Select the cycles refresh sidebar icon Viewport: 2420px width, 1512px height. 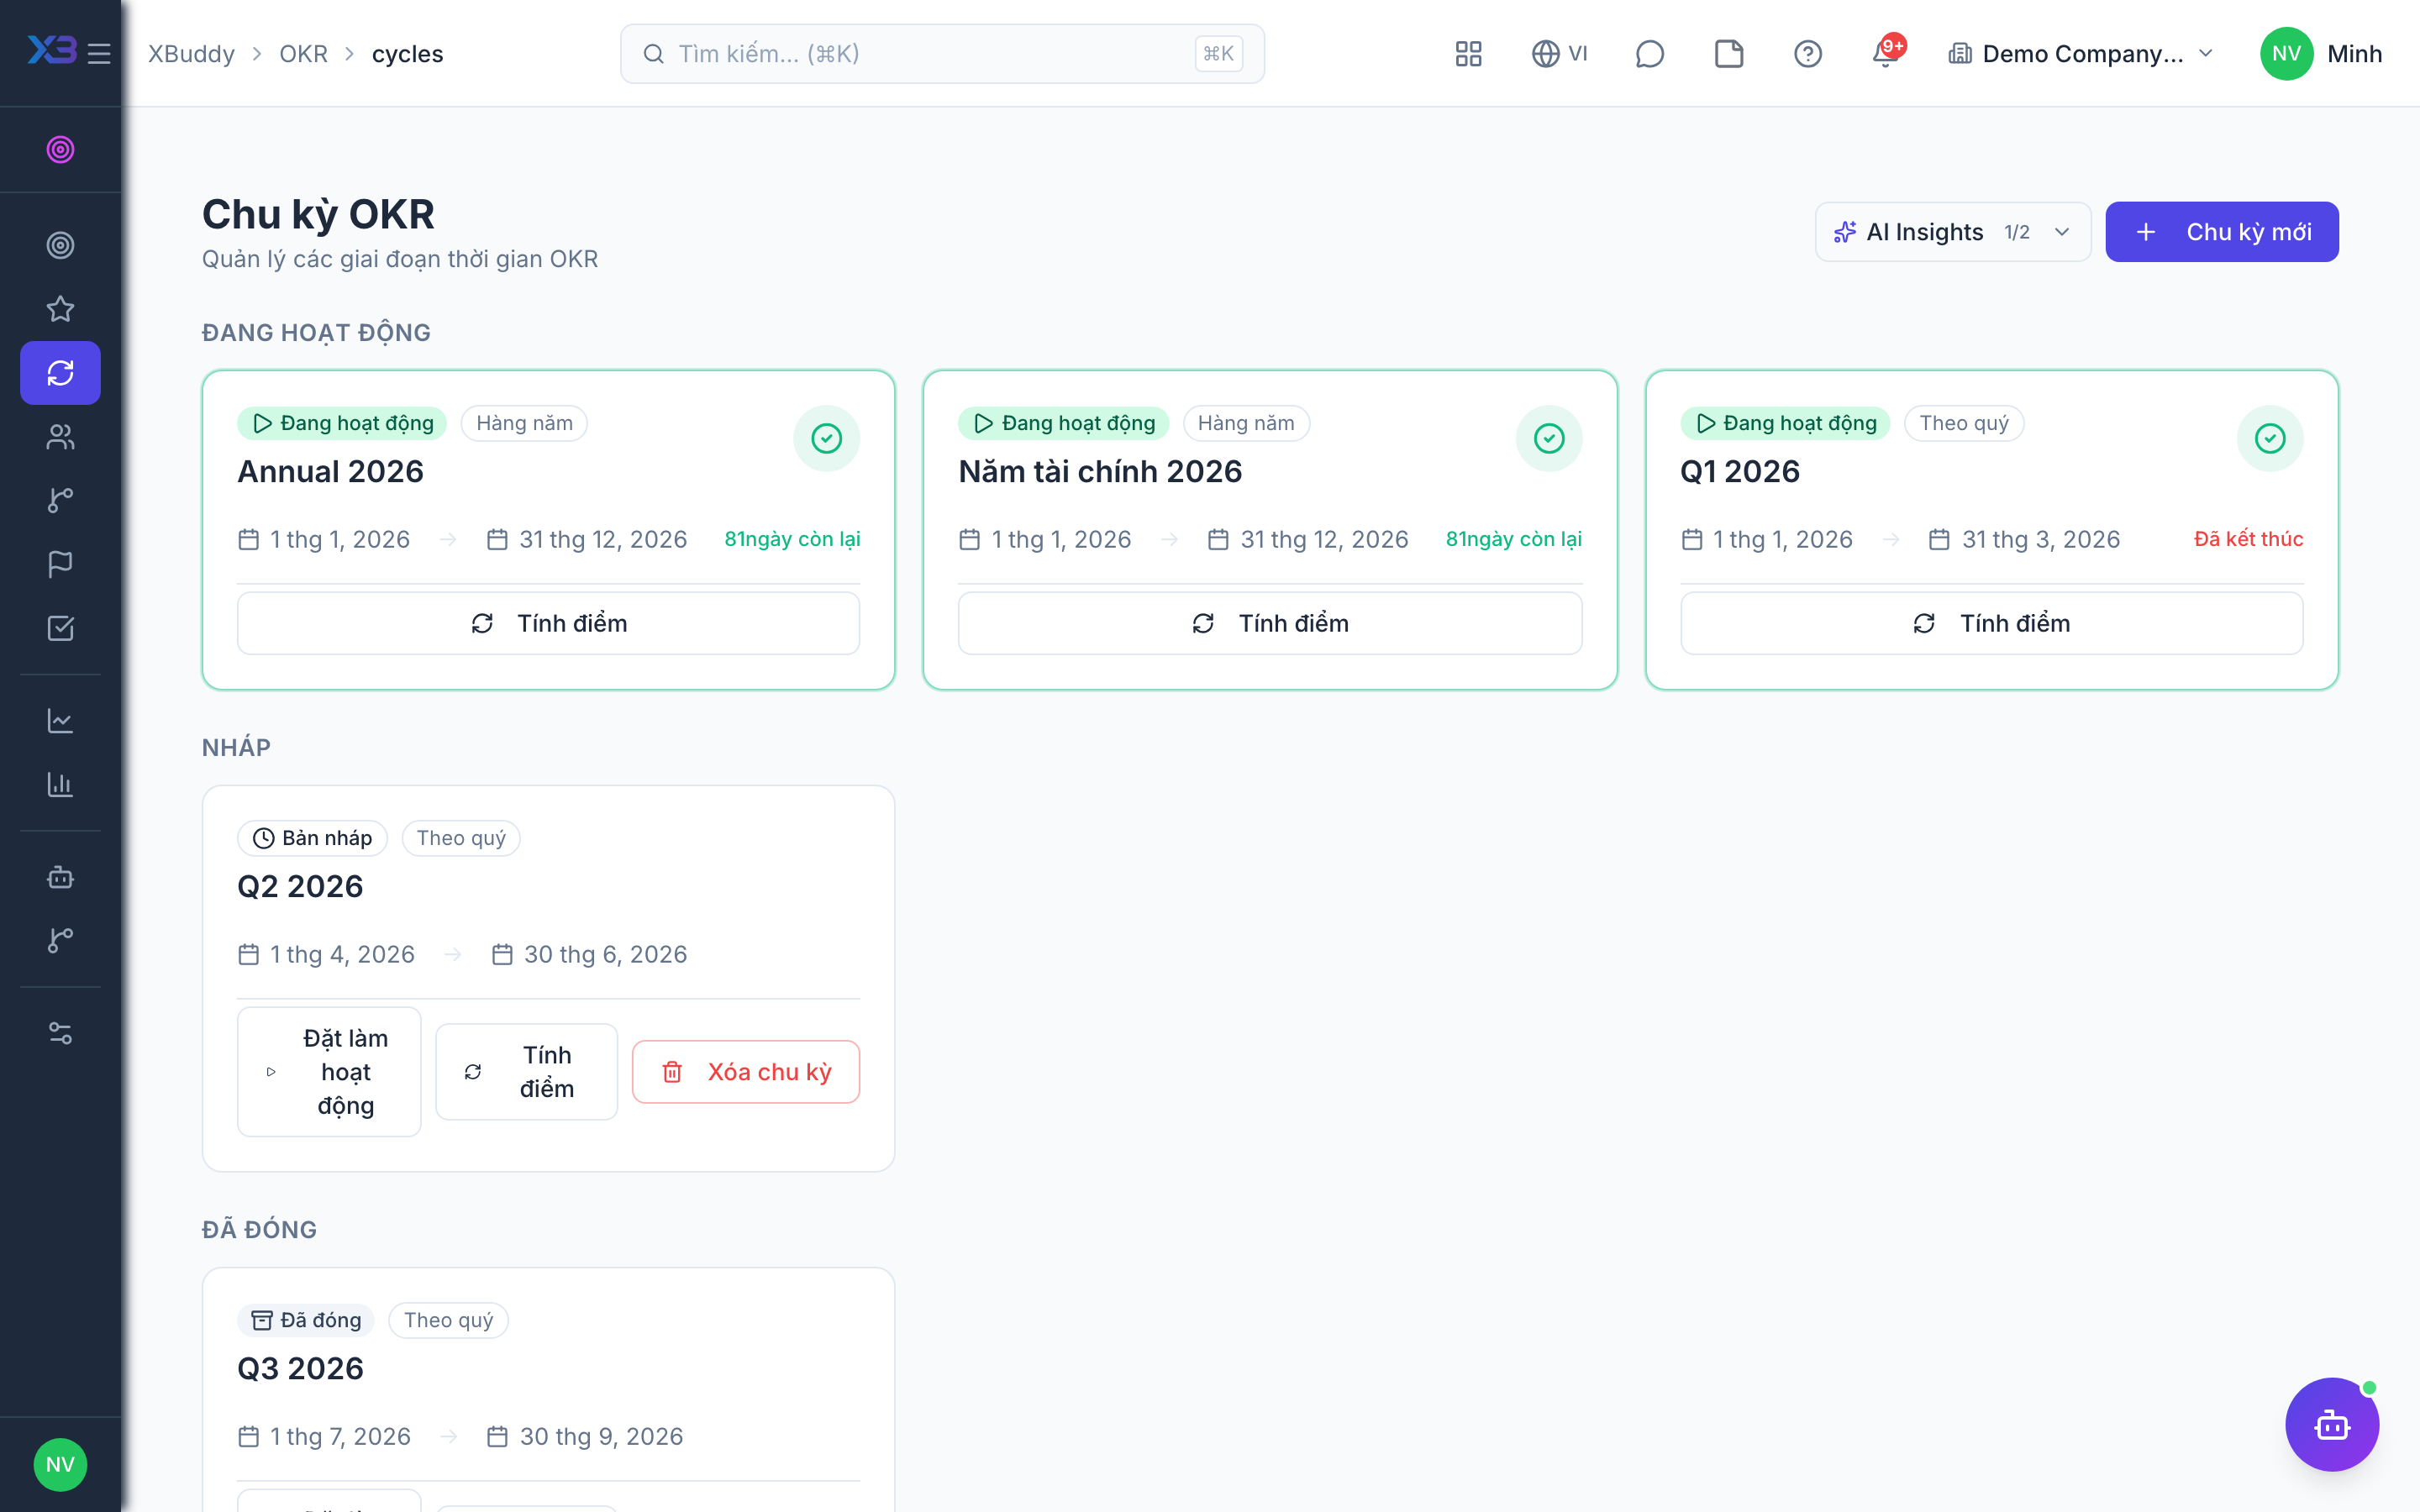click(60, 373)
